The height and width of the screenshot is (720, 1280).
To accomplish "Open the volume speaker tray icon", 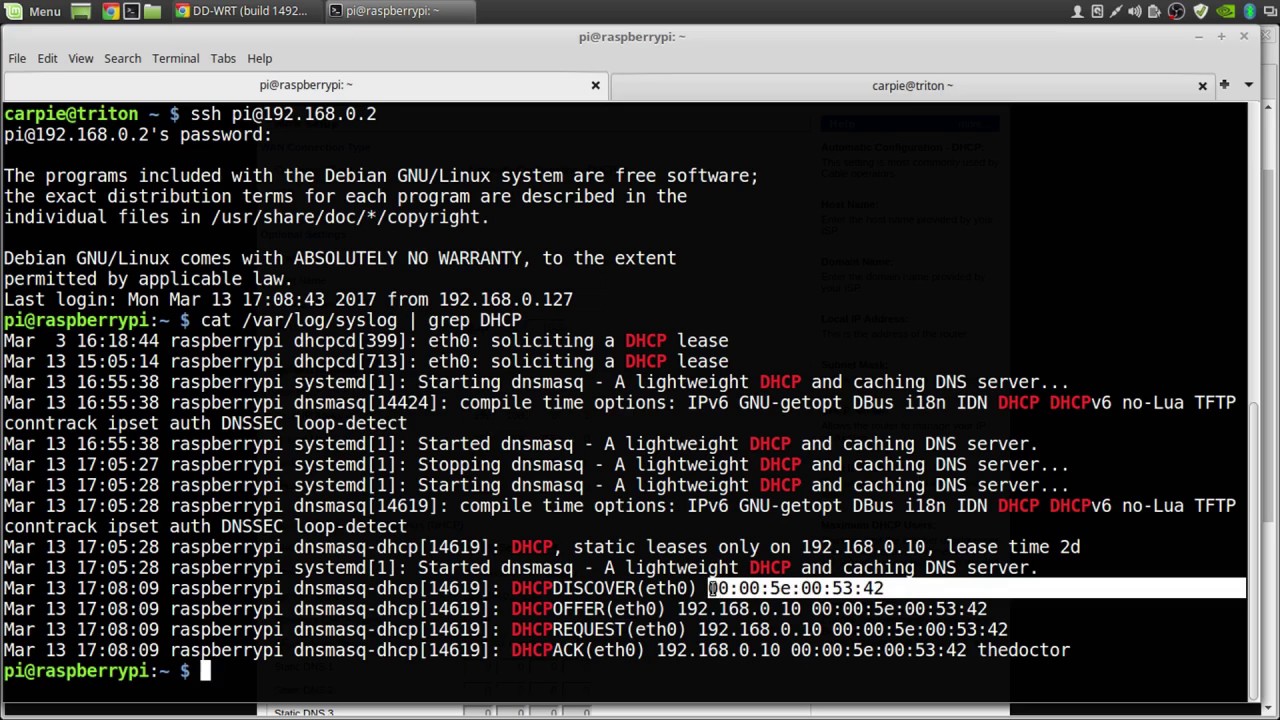I will point(1135,11).
